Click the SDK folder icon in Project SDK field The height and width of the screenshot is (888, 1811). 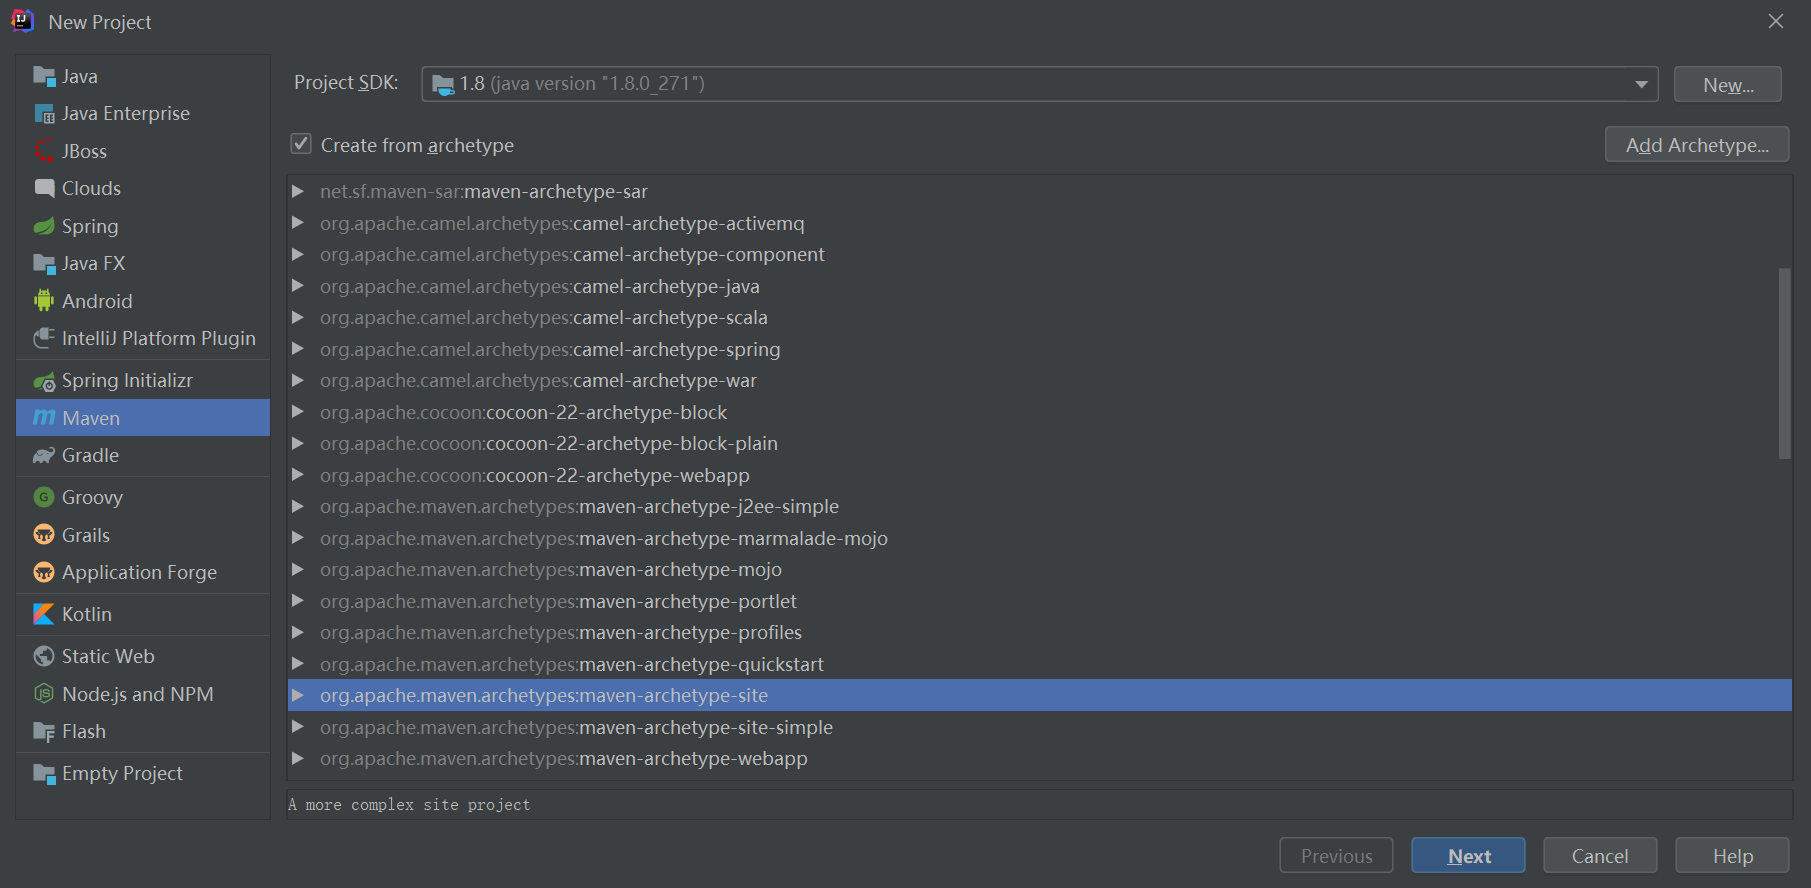[x=443, y=85]
